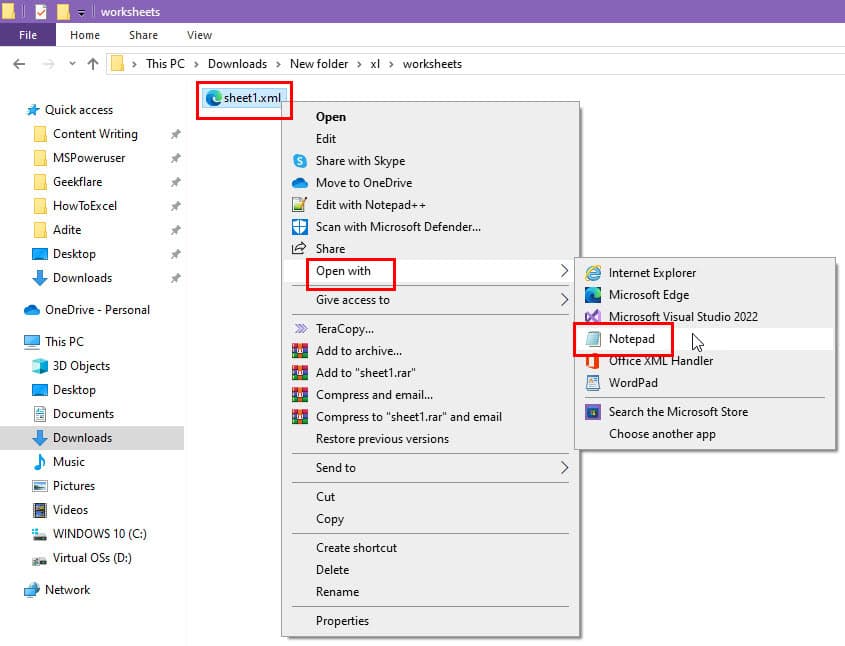Click the pin icon next to MSPoweruser

(x=176, y=158)
